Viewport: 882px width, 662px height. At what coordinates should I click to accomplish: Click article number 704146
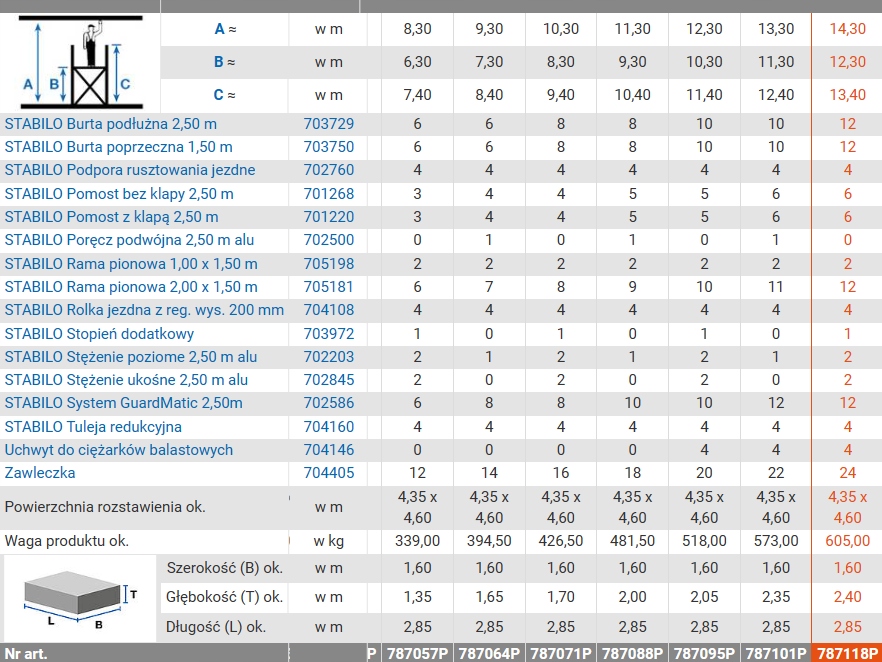point(329,450)
